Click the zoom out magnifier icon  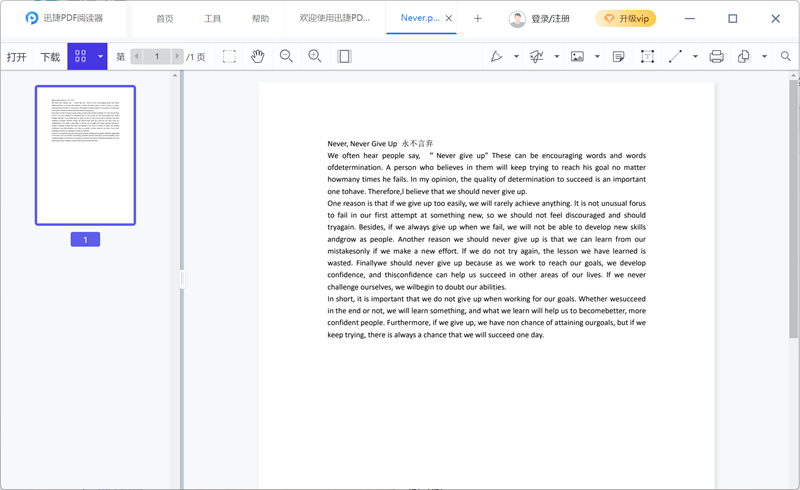tap(286, 56)
